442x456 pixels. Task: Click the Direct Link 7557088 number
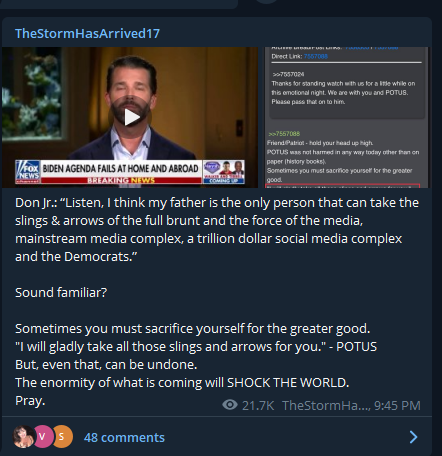(x=316, y=56)
